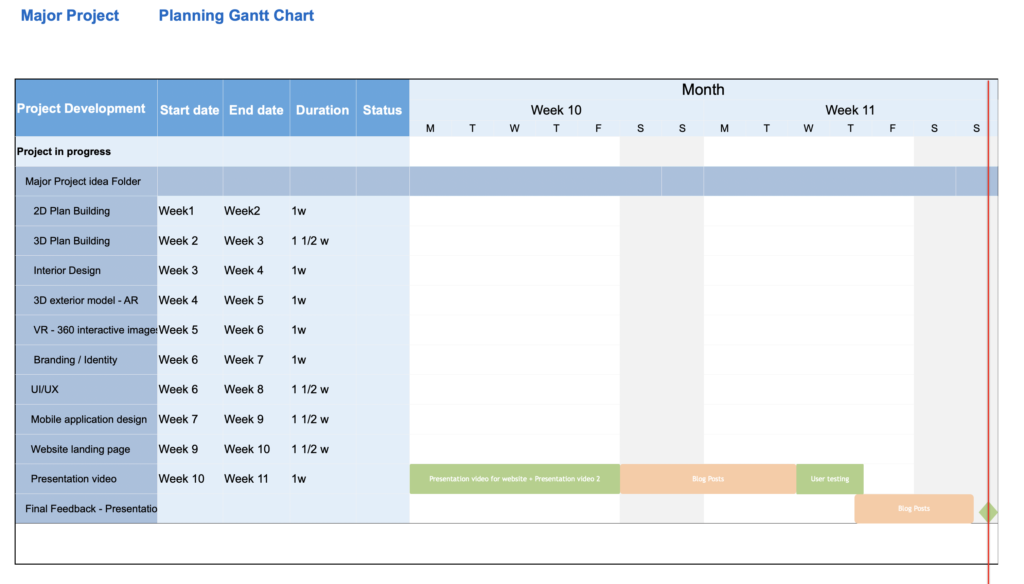Screen dimensions: 1024x584
Task: Select the green Presentation video task bar
Action: coord(515,479)
